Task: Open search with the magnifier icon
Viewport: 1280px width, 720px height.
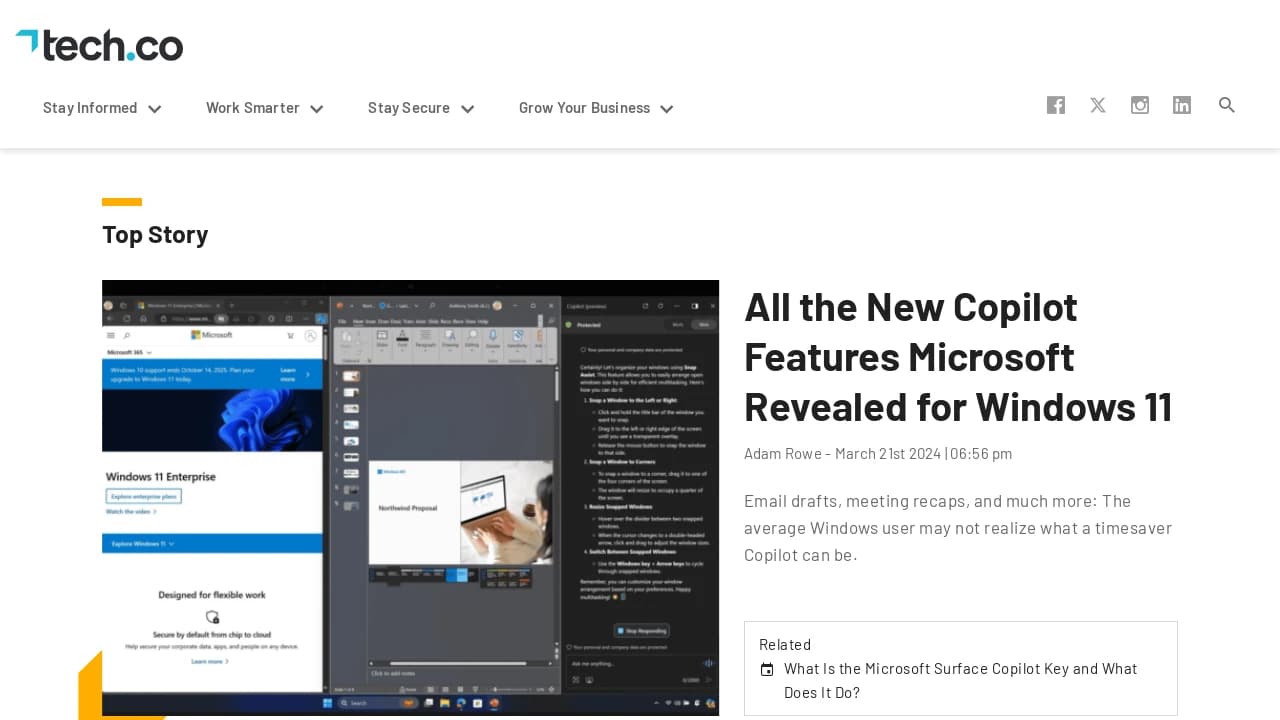Action: [x=1227, y=105]
